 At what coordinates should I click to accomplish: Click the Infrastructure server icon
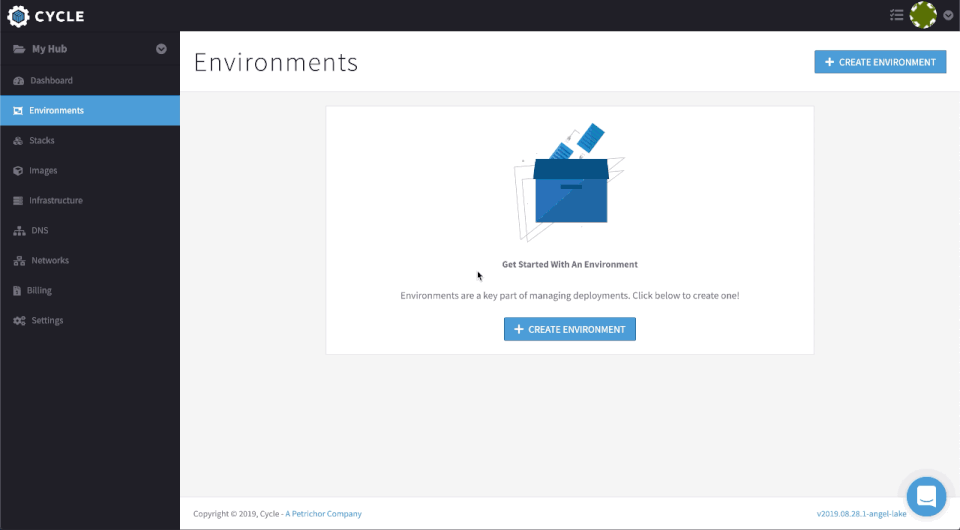click(18, 201)
